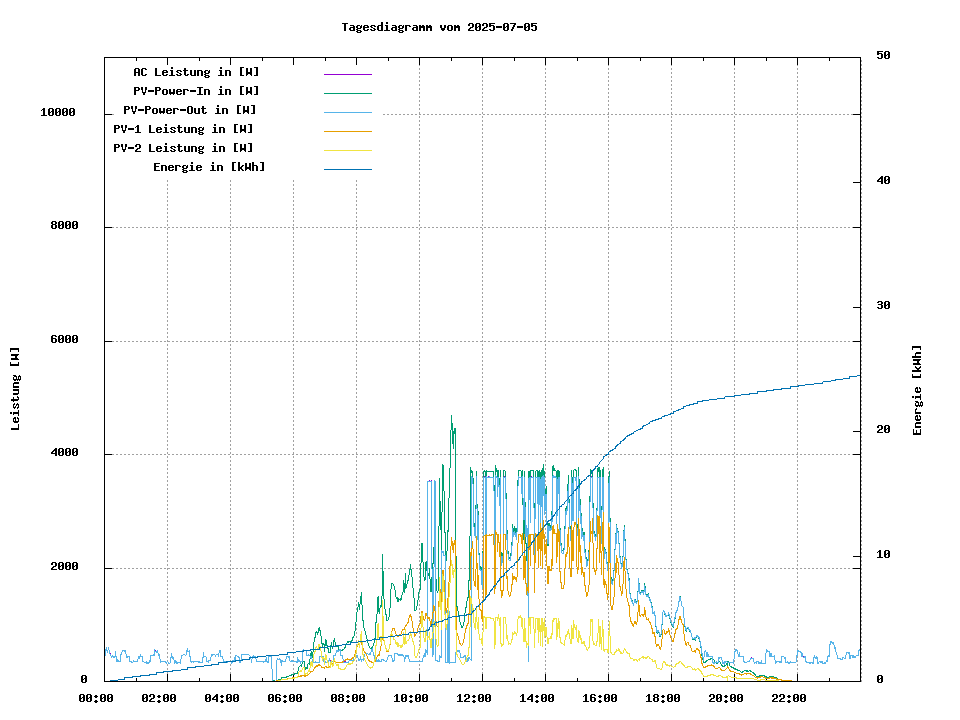
Task: Pick the PV-1 Leistung in [W] legend label
Action: point(183,129)
